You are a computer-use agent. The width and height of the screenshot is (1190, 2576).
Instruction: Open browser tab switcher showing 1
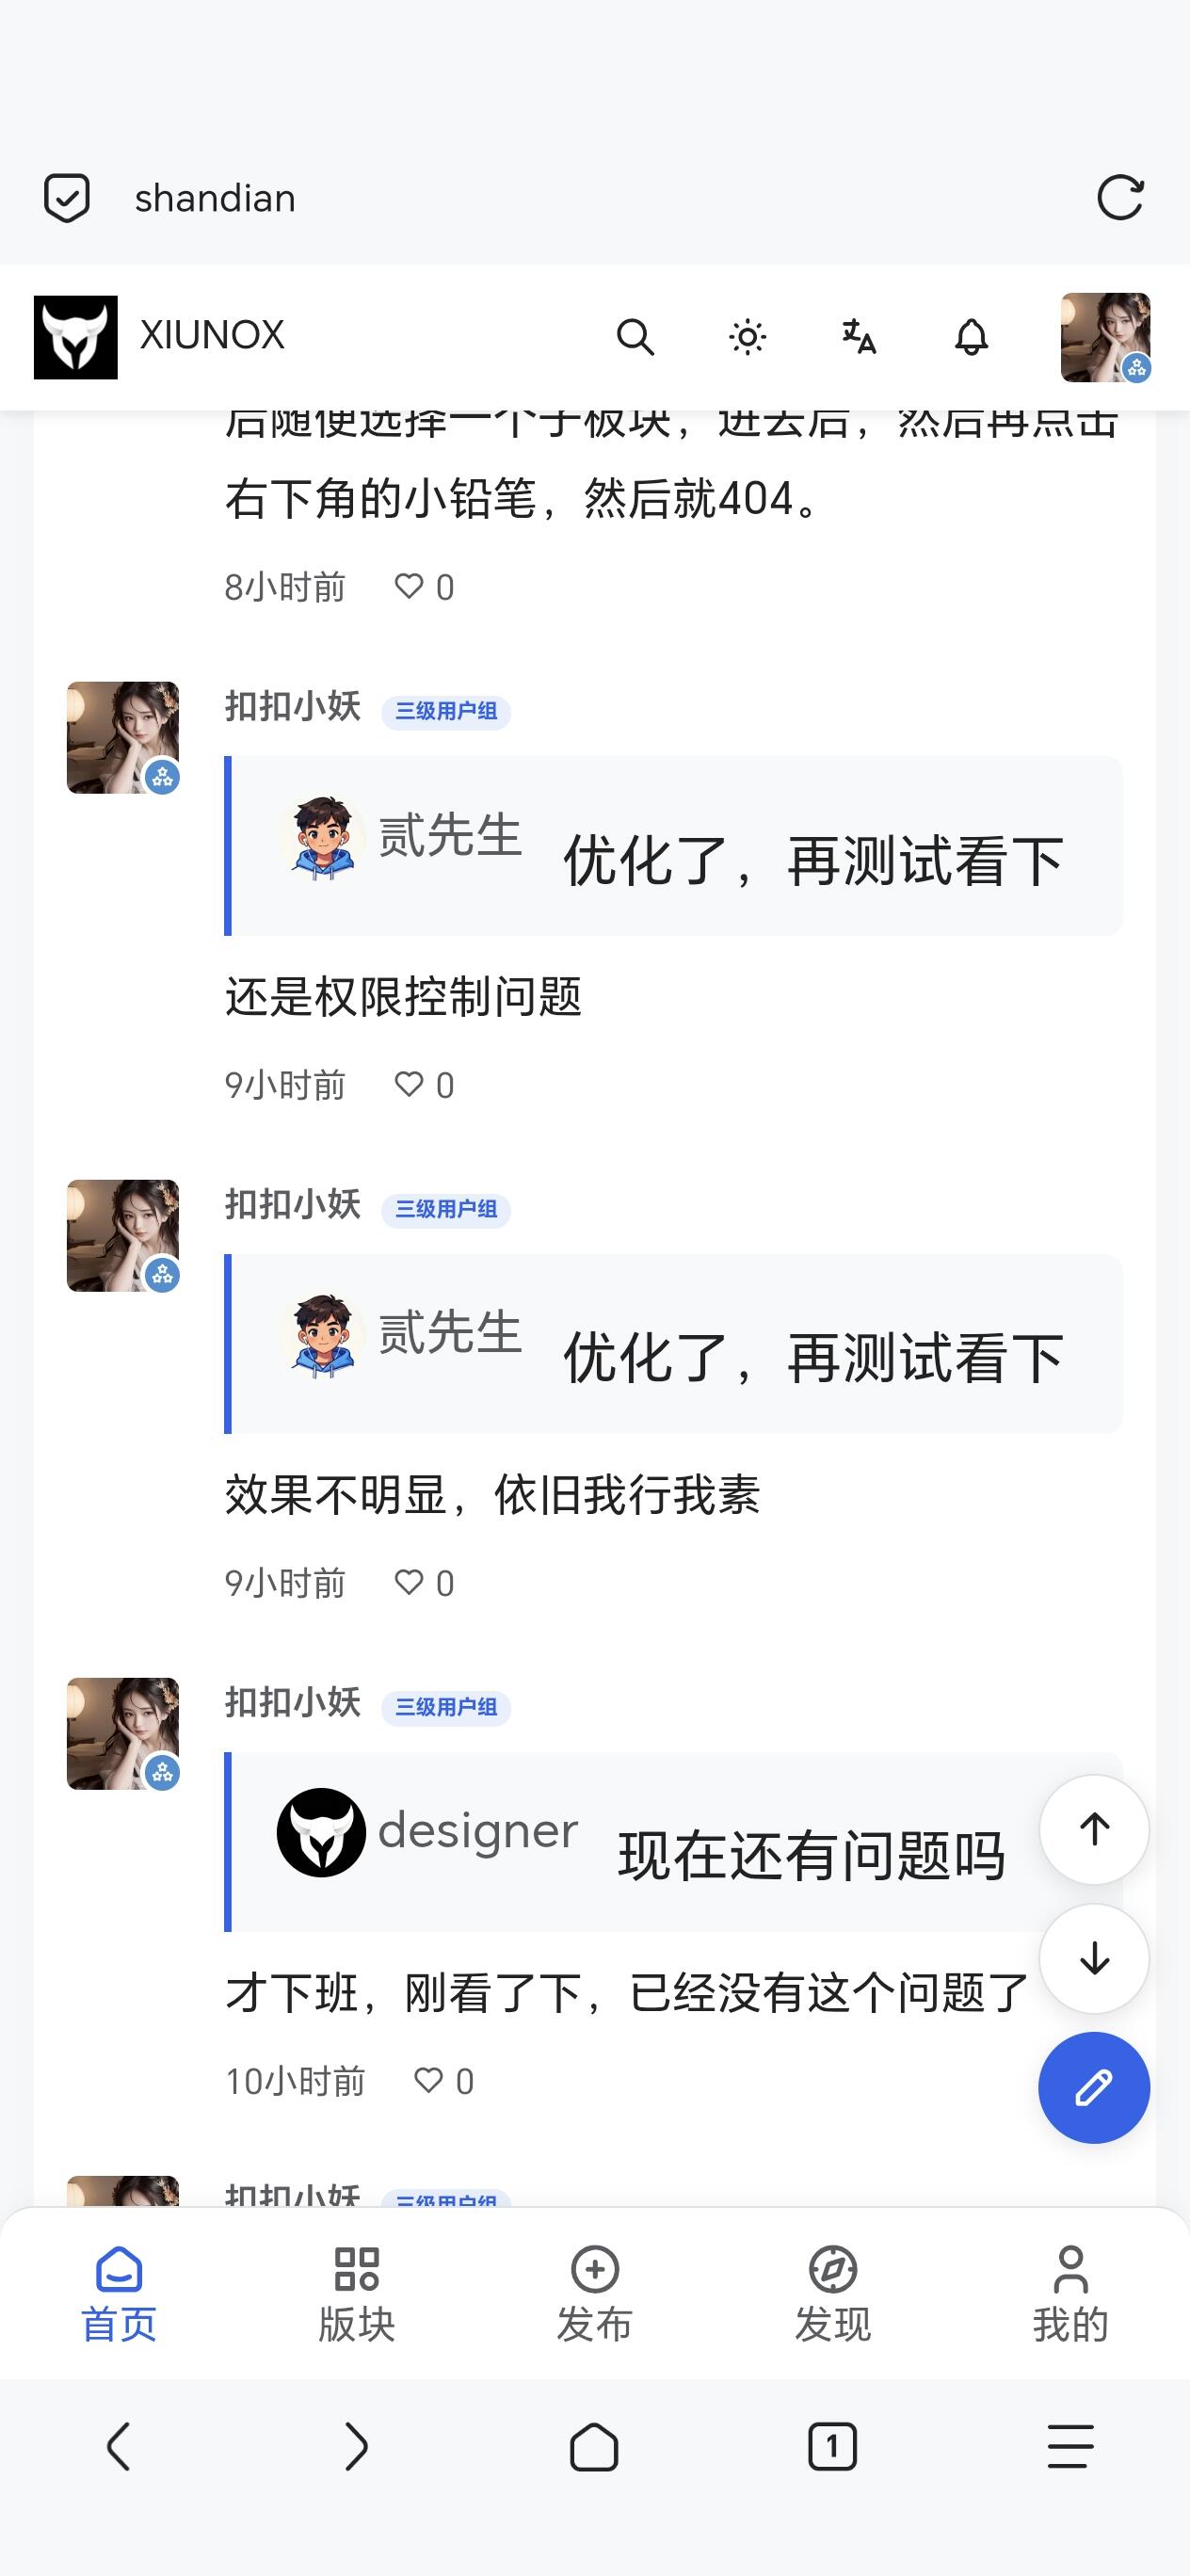click(833, 2447)
